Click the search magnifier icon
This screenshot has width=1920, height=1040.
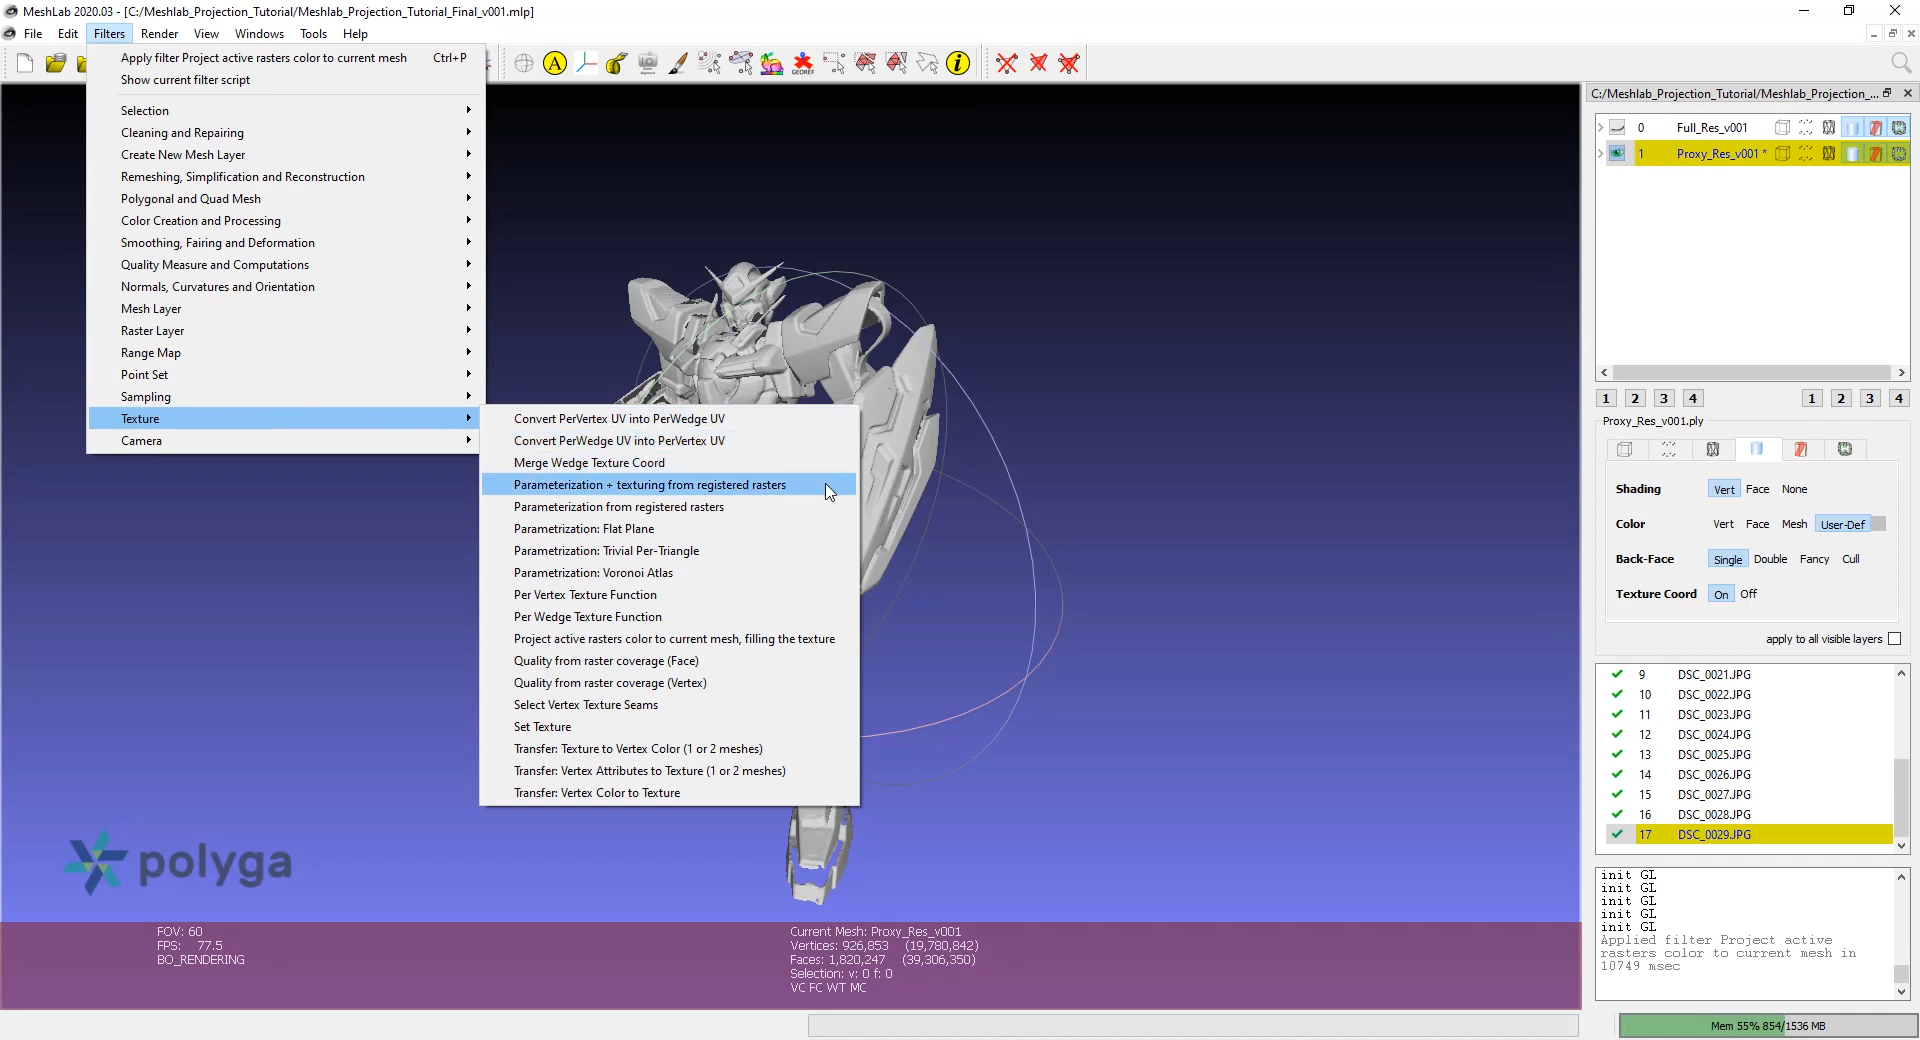coord(1901,64)
